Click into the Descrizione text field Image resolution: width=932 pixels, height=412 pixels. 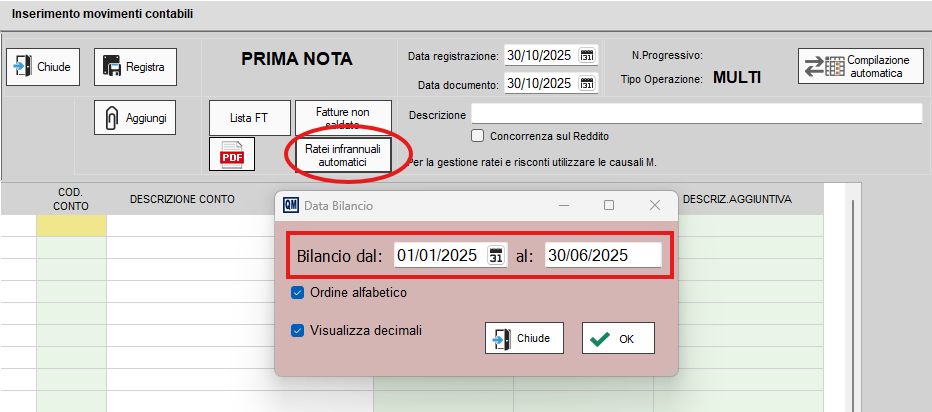point(695,113)
